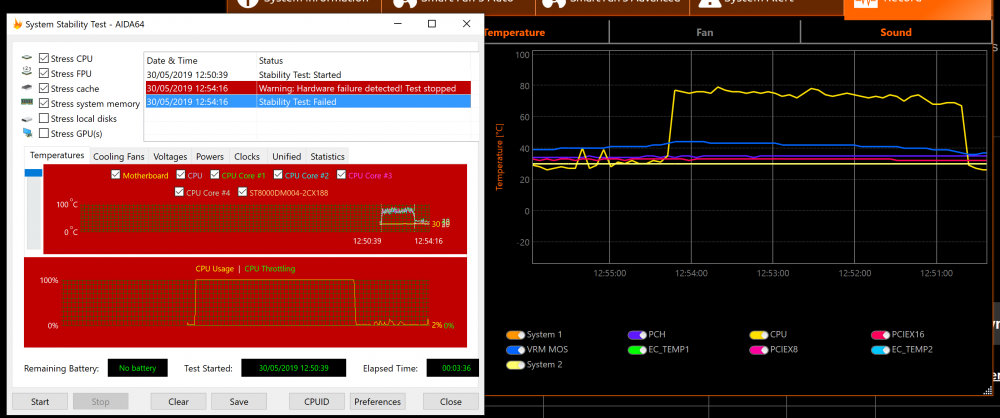1000x418 pixels.
Task: Click the CPU Throttling legend label
Action: click(270, 269)
